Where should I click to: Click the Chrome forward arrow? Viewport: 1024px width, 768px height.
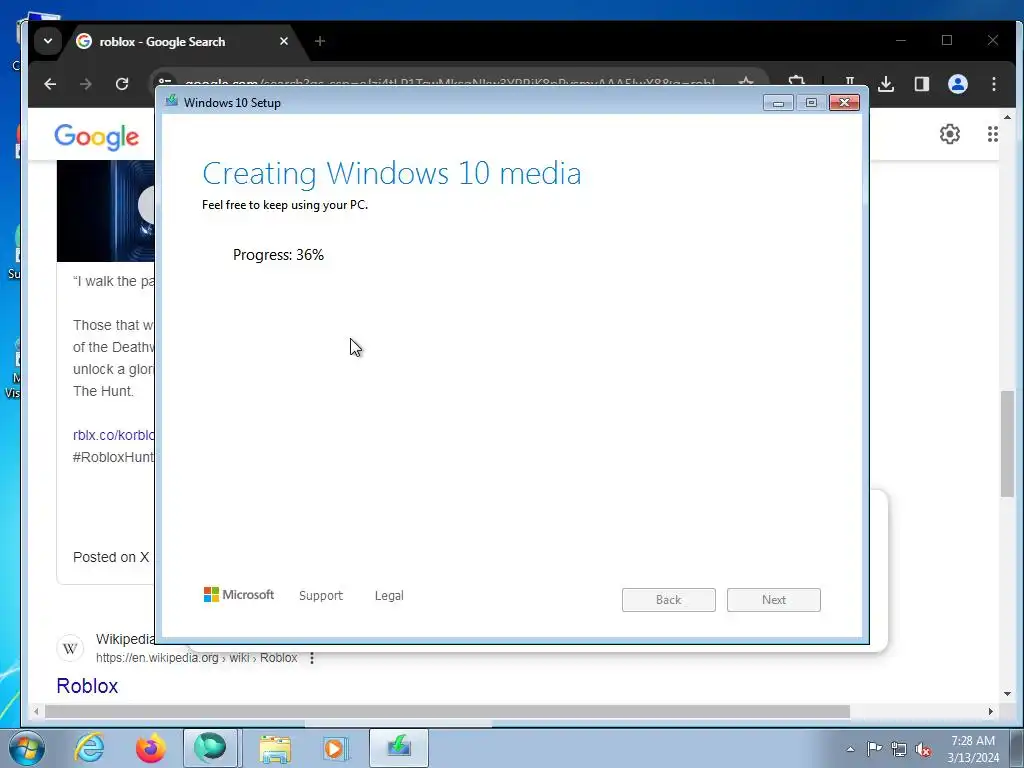tap(86, 84)
